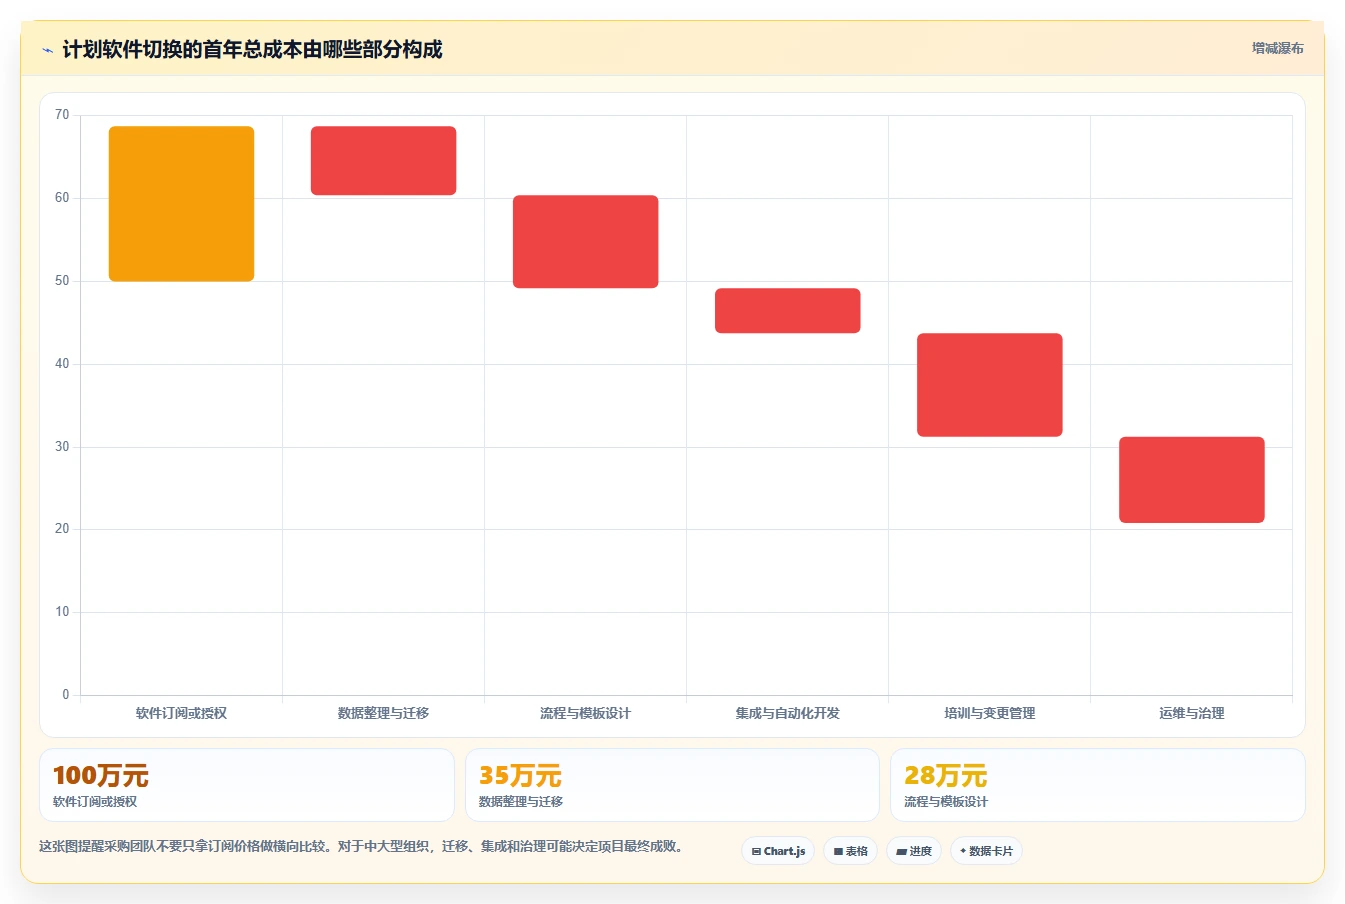Viewport: 1345px width, 904px height.
Task: Click x-axis label 软件订阅或授权
Action: click(x=181, y=713)
